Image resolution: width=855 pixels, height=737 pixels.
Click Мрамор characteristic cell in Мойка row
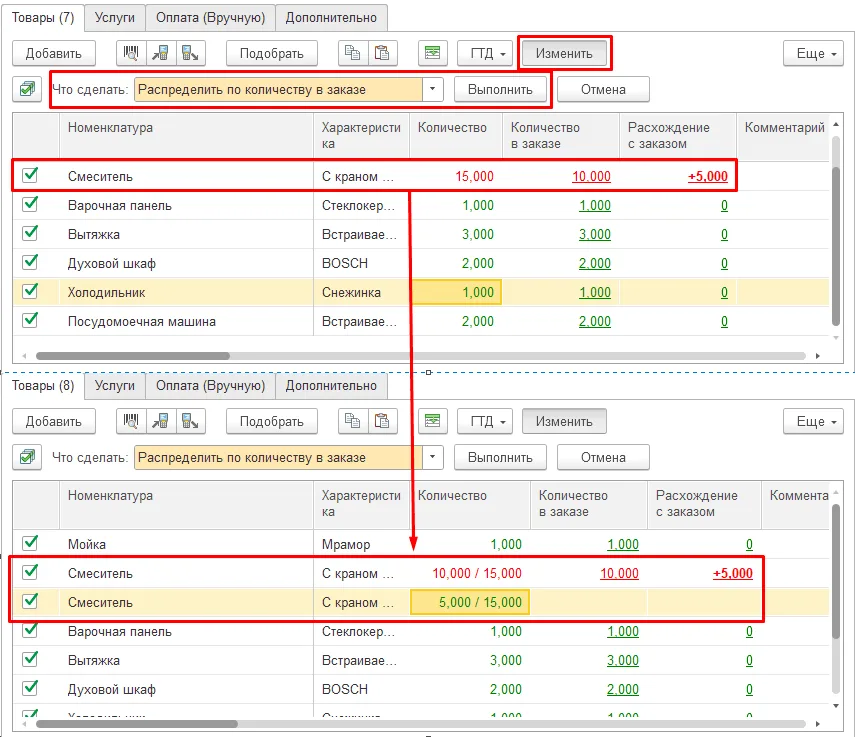point(361,544)
